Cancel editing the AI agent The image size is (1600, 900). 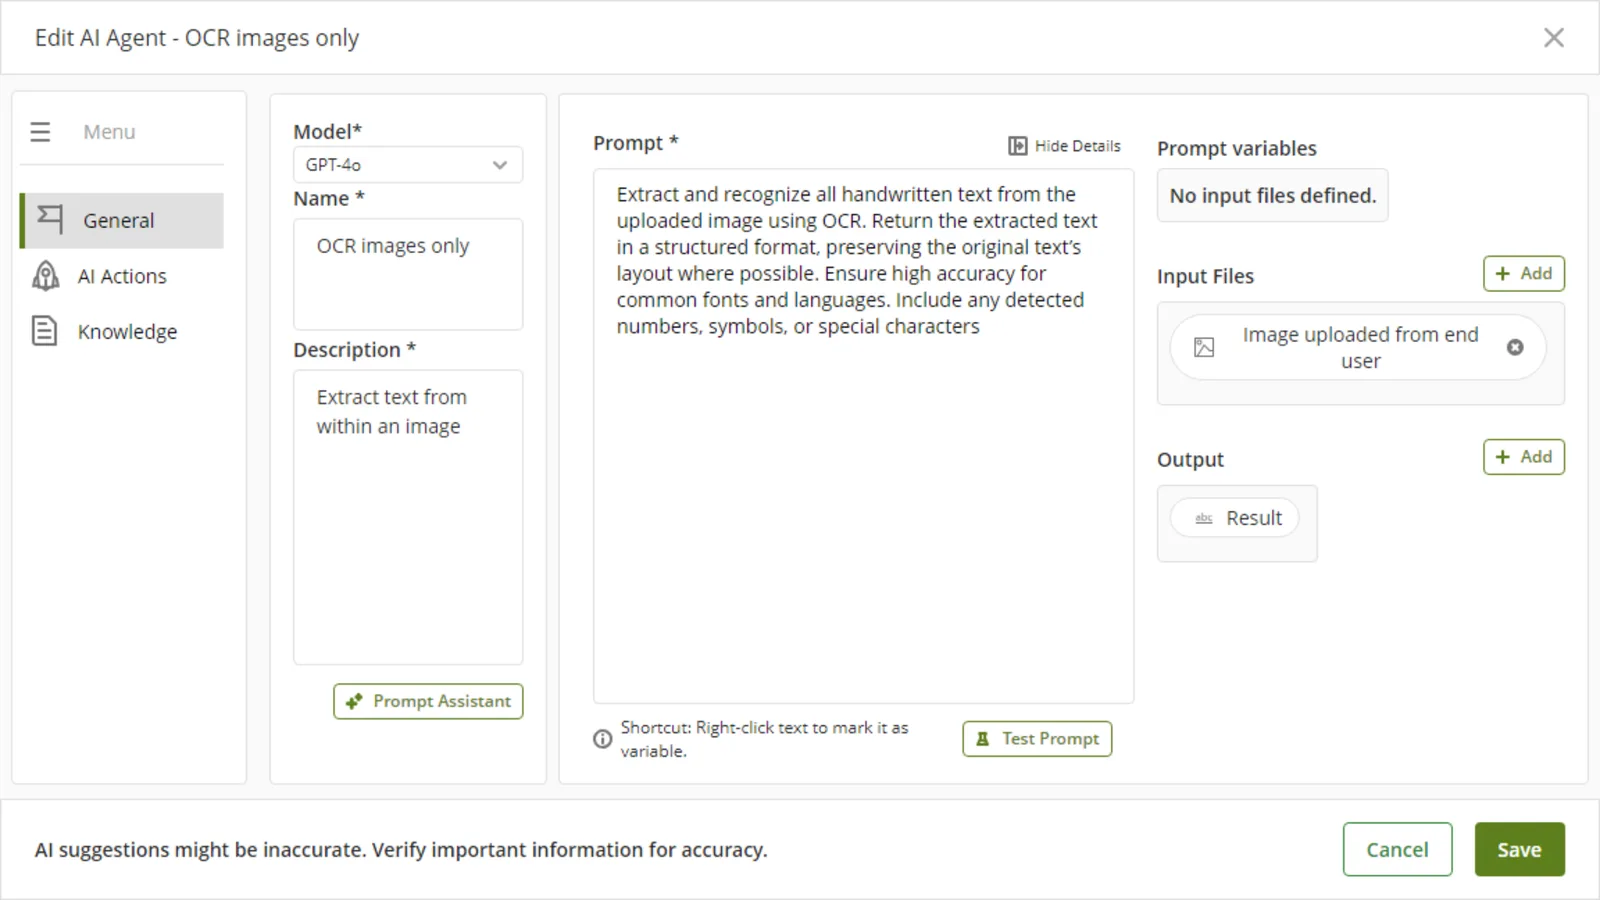coord(1397,849)
